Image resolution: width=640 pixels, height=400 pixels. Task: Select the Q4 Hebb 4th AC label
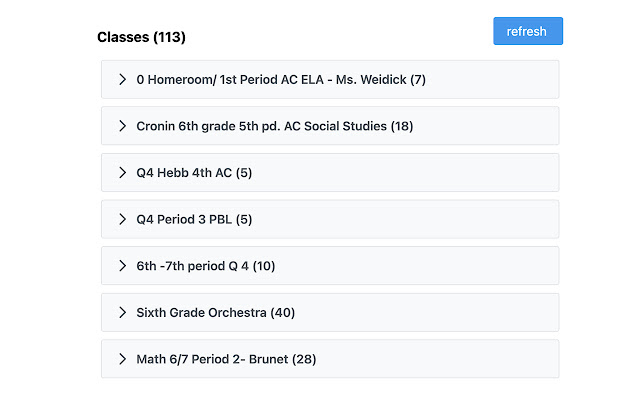(184, 172)
